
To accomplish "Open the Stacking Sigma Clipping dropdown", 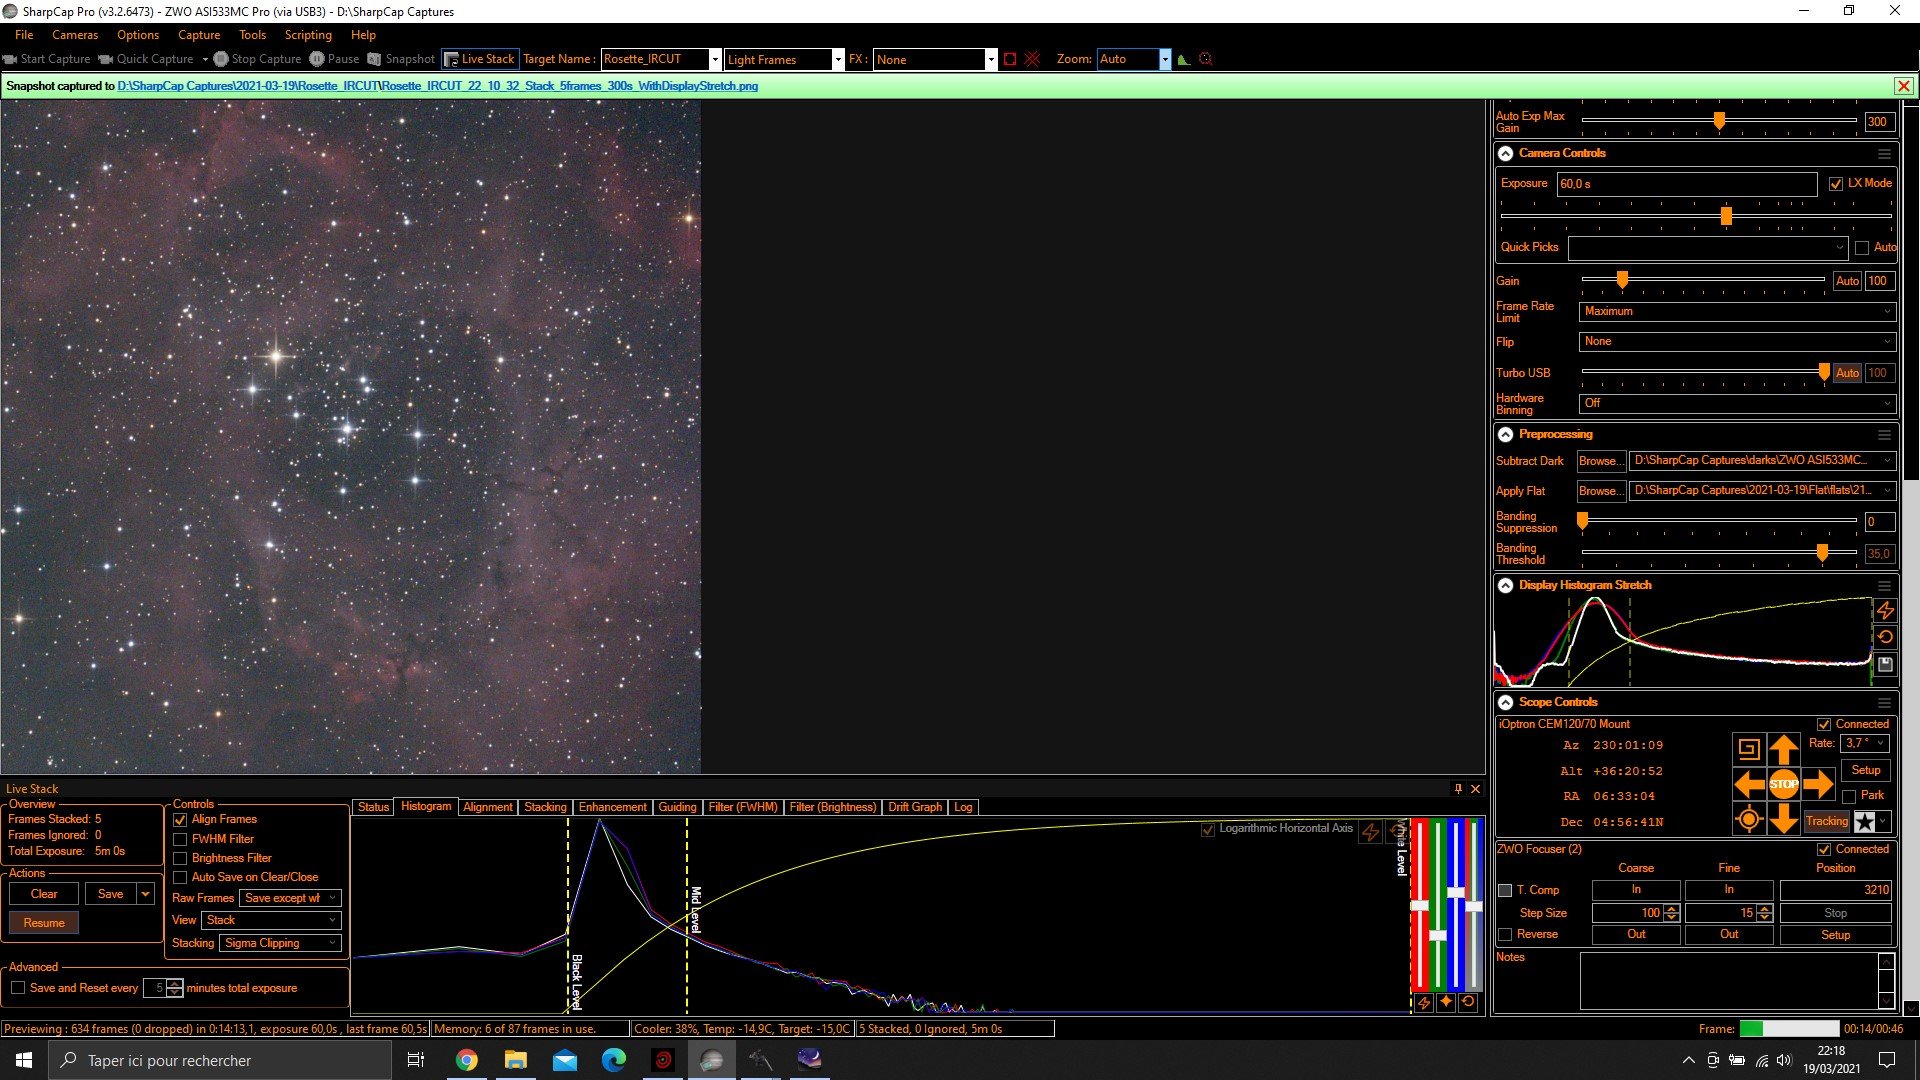I will click(x=280, y=943).
